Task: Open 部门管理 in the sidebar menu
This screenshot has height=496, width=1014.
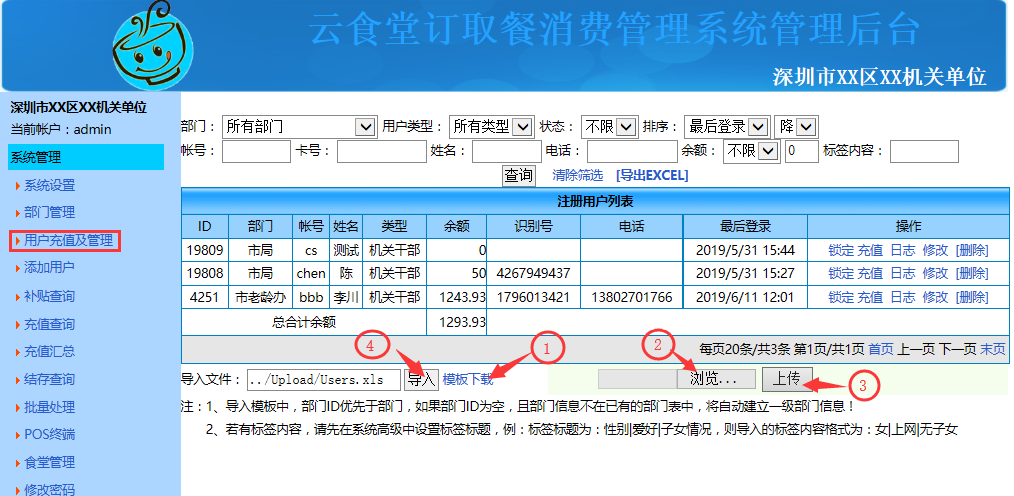Action: click(49, 212)
